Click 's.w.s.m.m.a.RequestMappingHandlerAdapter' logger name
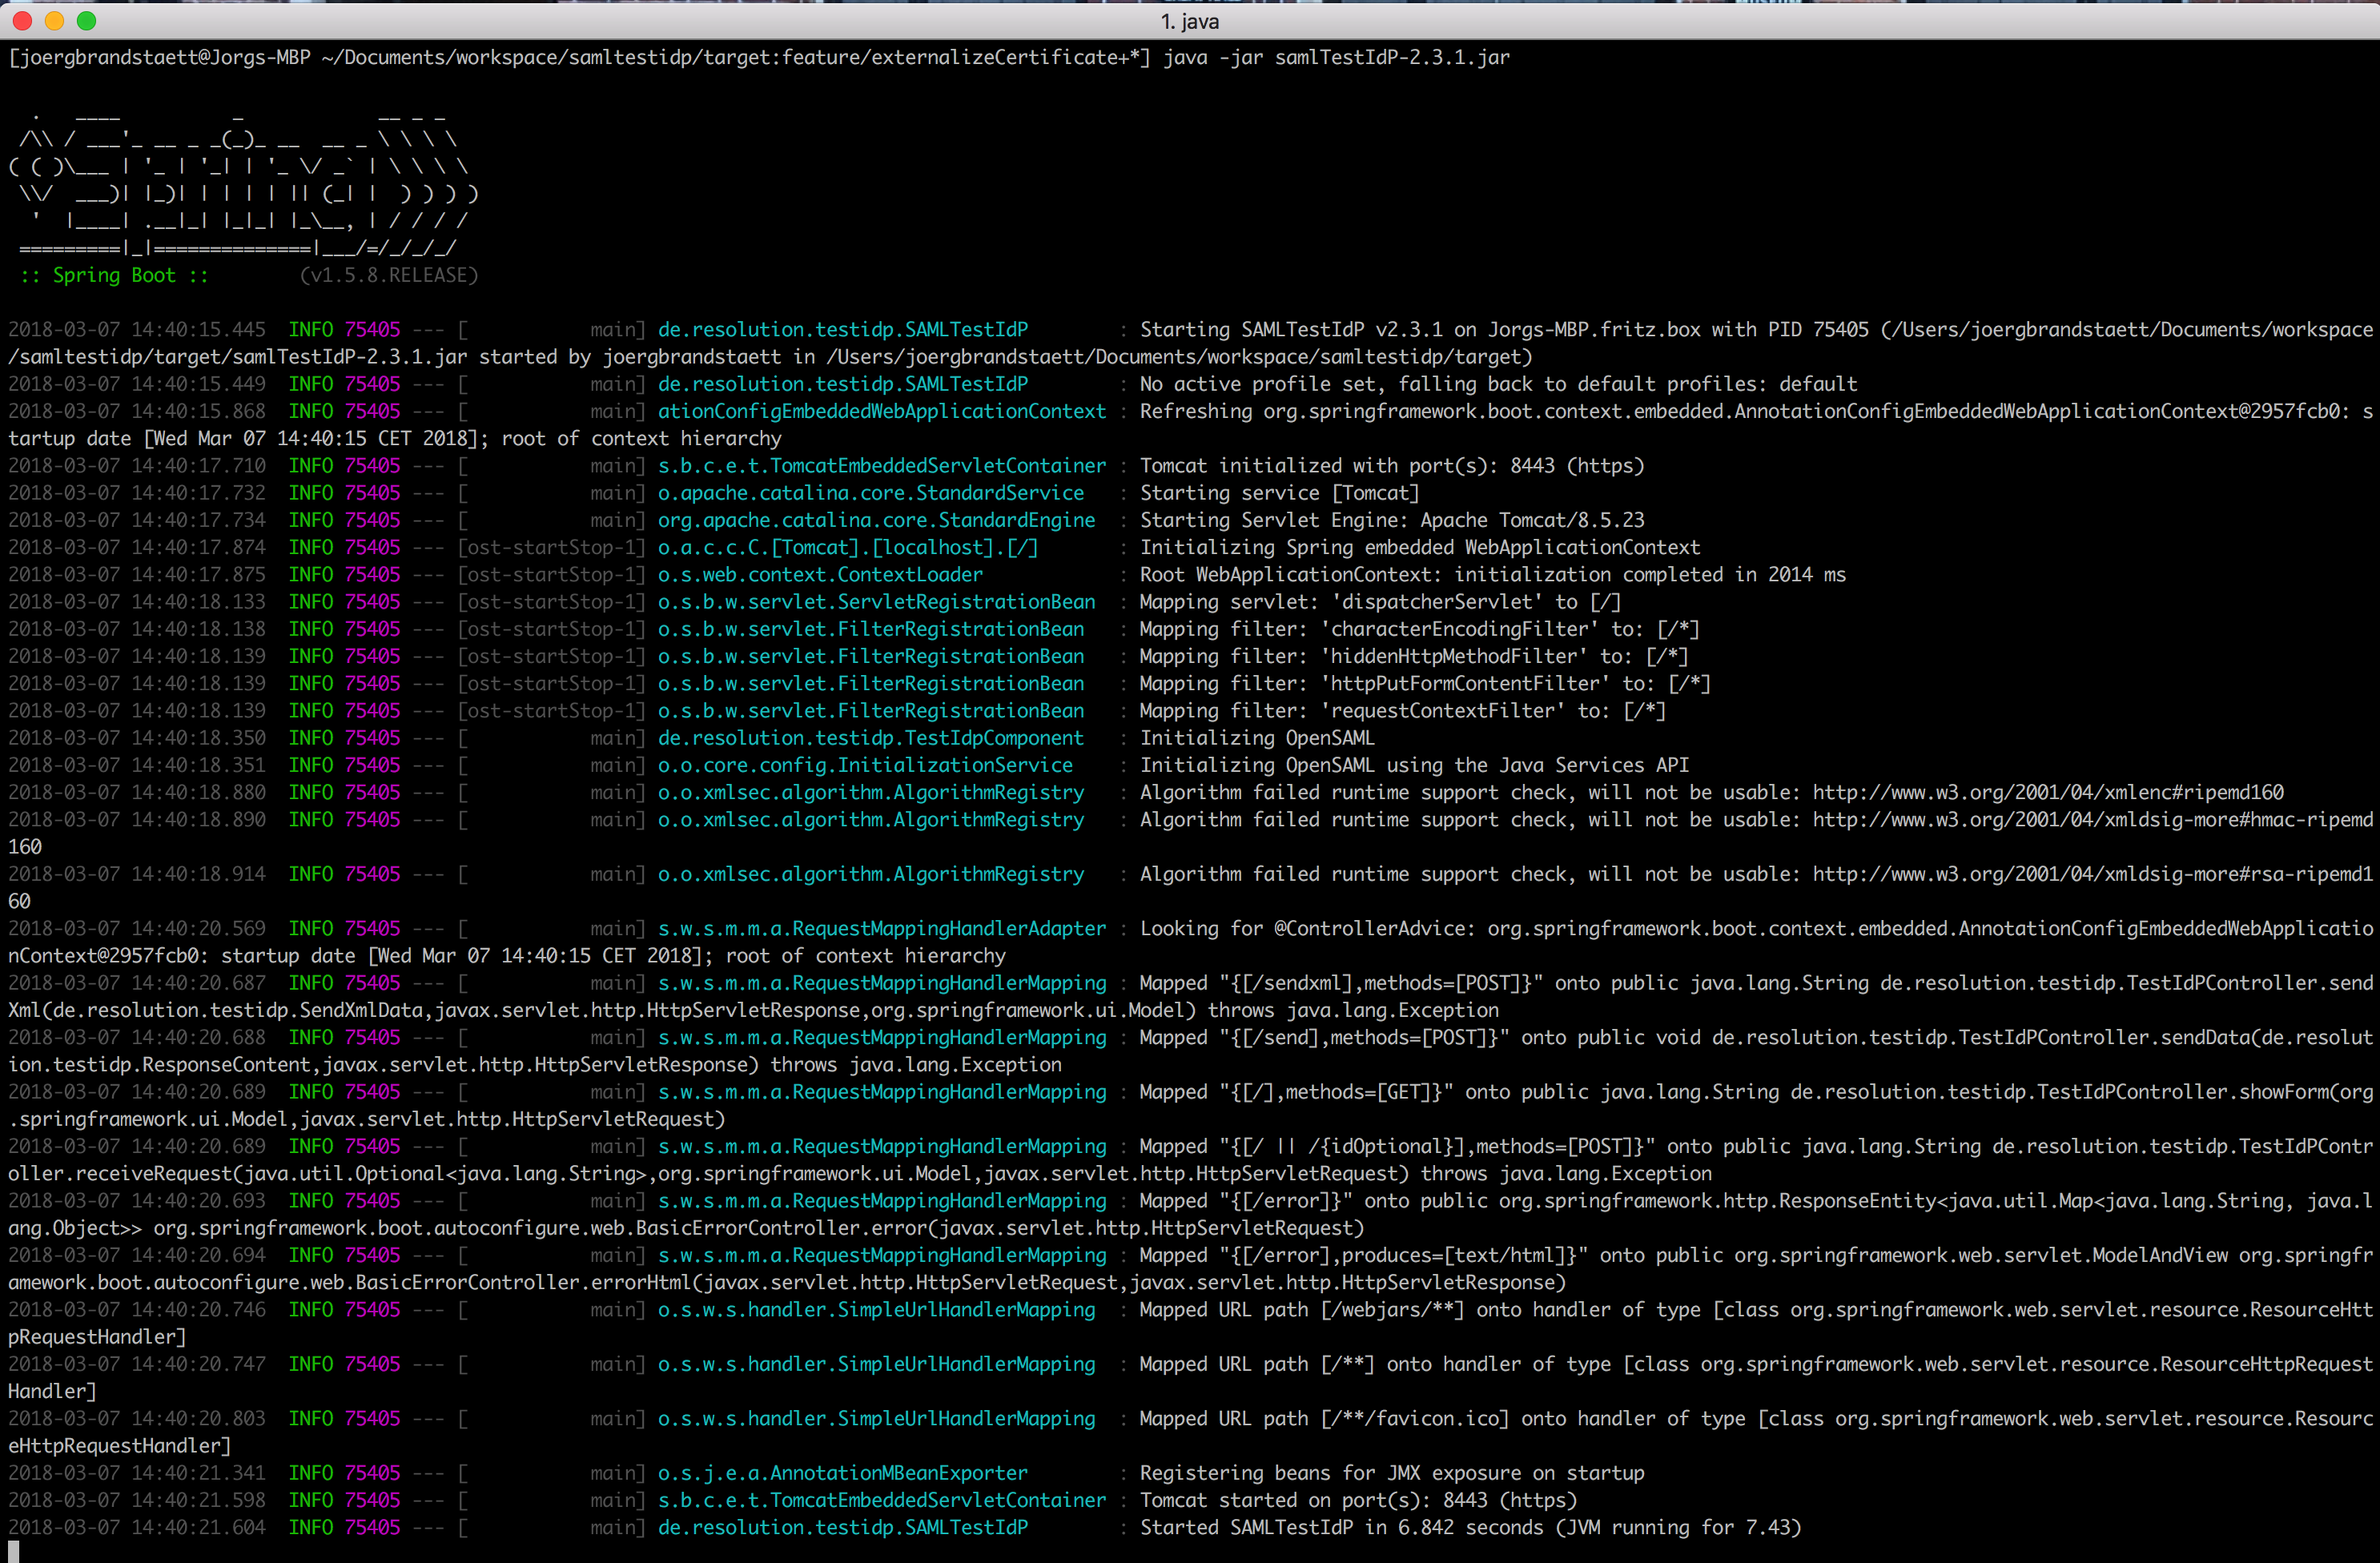The width and height of the screenshot is (2380, 1563). tap(882, 929)
